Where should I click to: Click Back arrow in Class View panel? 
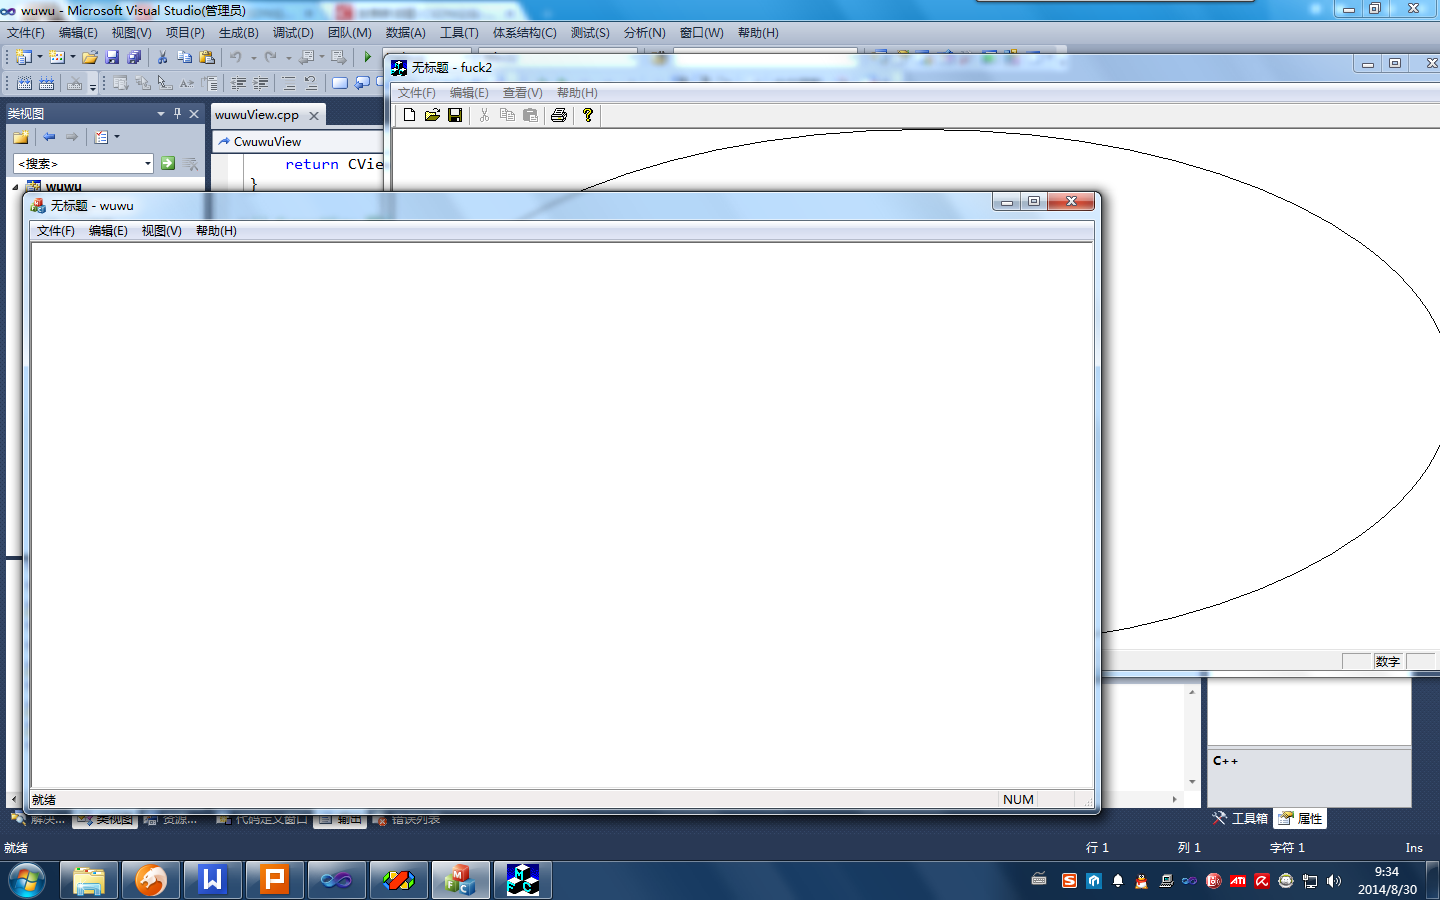49,137
